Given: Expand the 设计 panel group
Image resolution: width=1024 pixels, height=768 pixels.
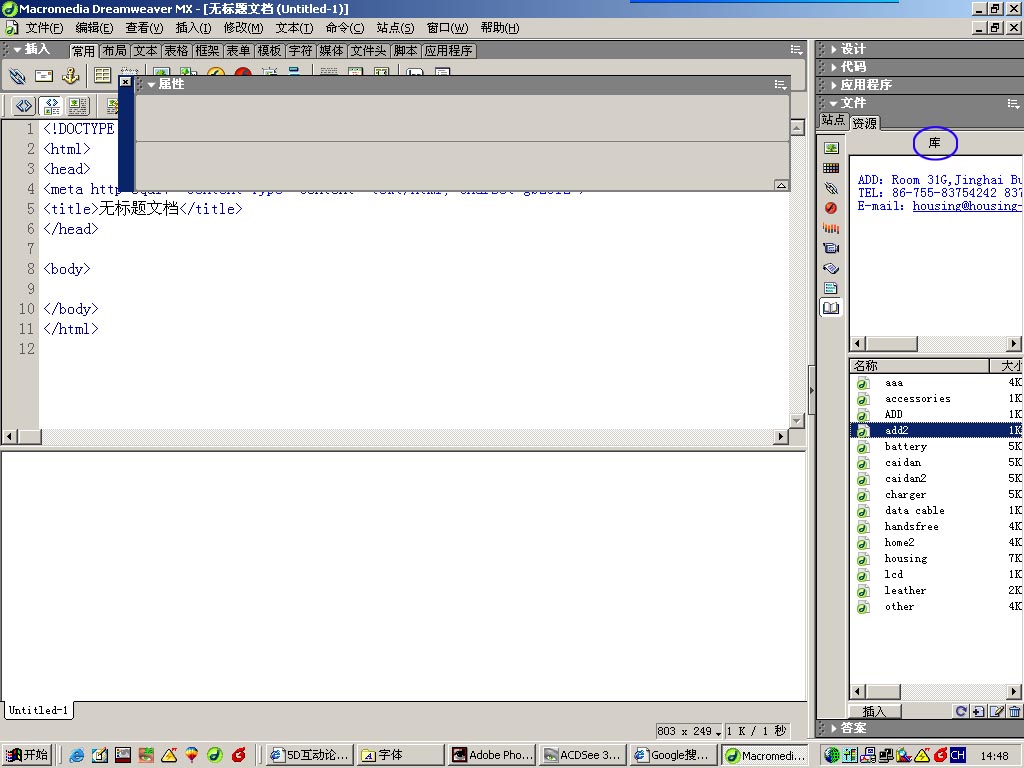Looking at the screenshot, I should click(x=852, y=49).
